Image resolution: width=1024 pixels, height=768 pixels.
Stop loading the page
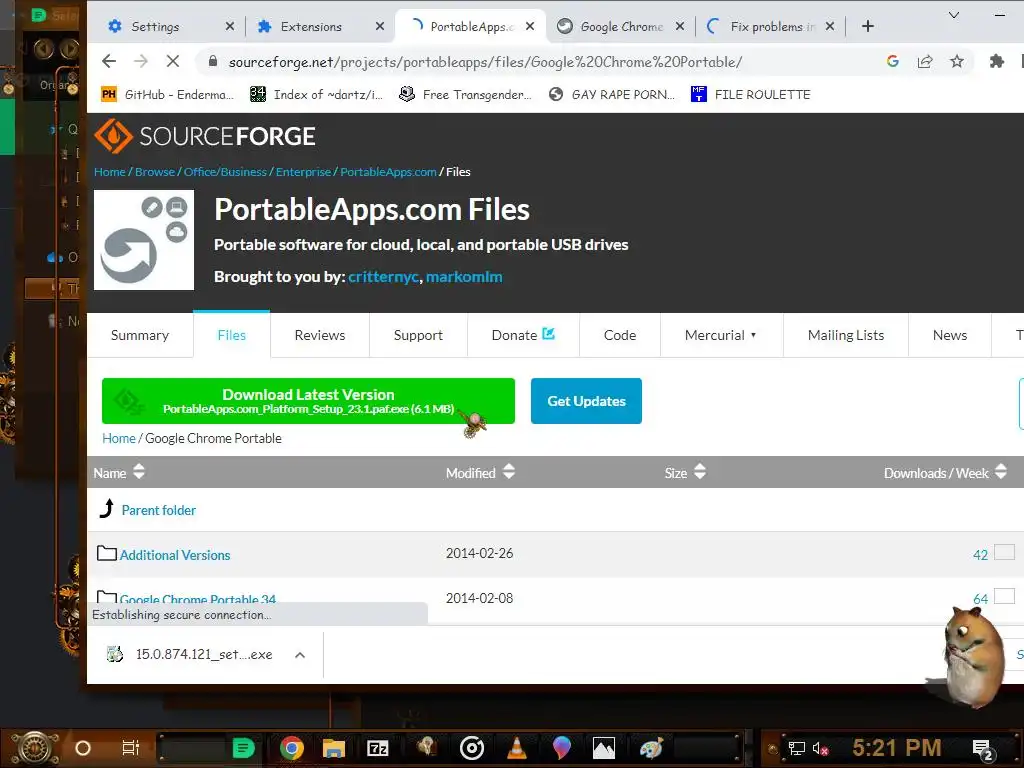click(172, 61)
